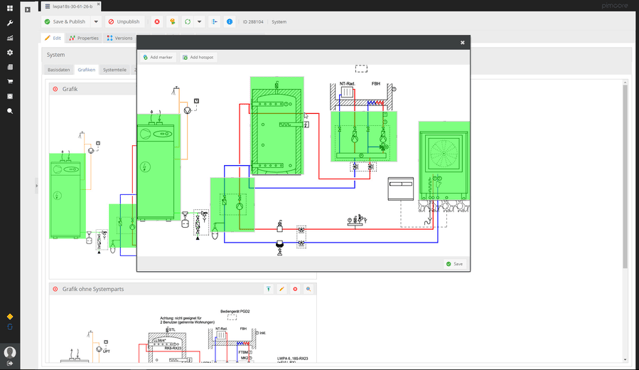The height and width of the screenshot is (370, 639).
Task: Click the blue icon below the yellow diamond
Action: point(10,327)
